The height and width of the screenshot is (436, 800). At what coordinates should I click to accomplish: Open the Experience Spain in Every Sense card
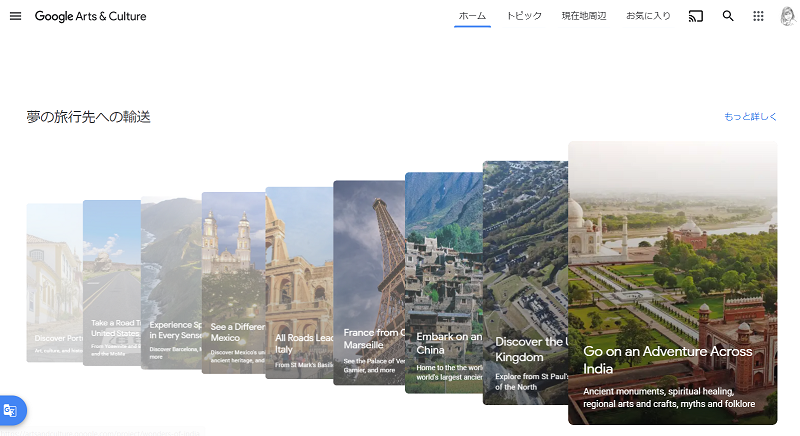(170, 282)
